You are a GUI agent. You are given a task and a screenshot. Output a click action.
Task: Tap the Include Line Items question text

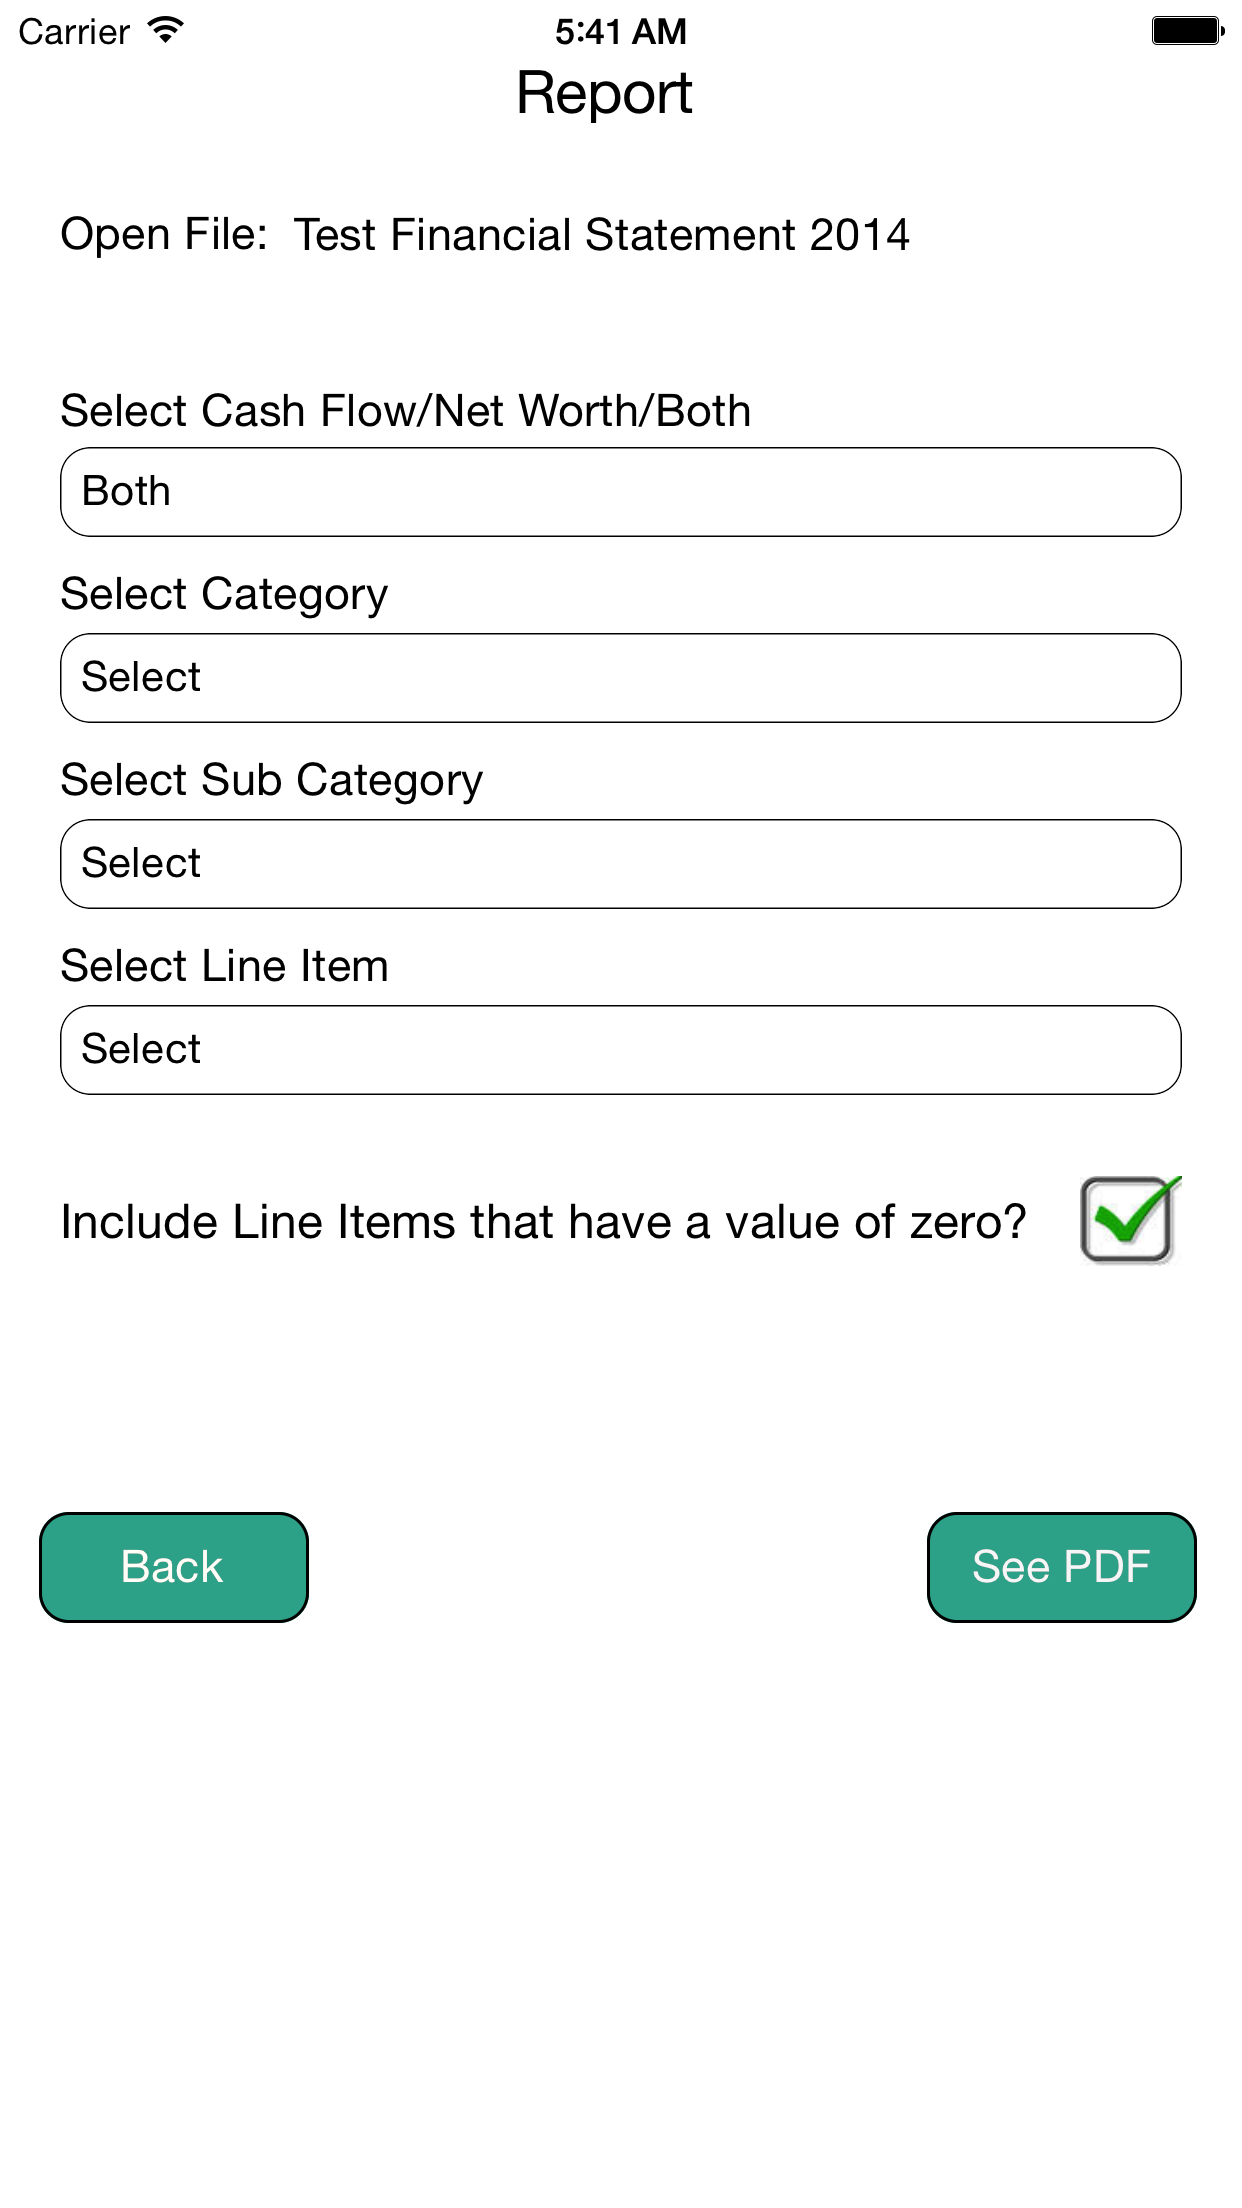(545, 1220)
